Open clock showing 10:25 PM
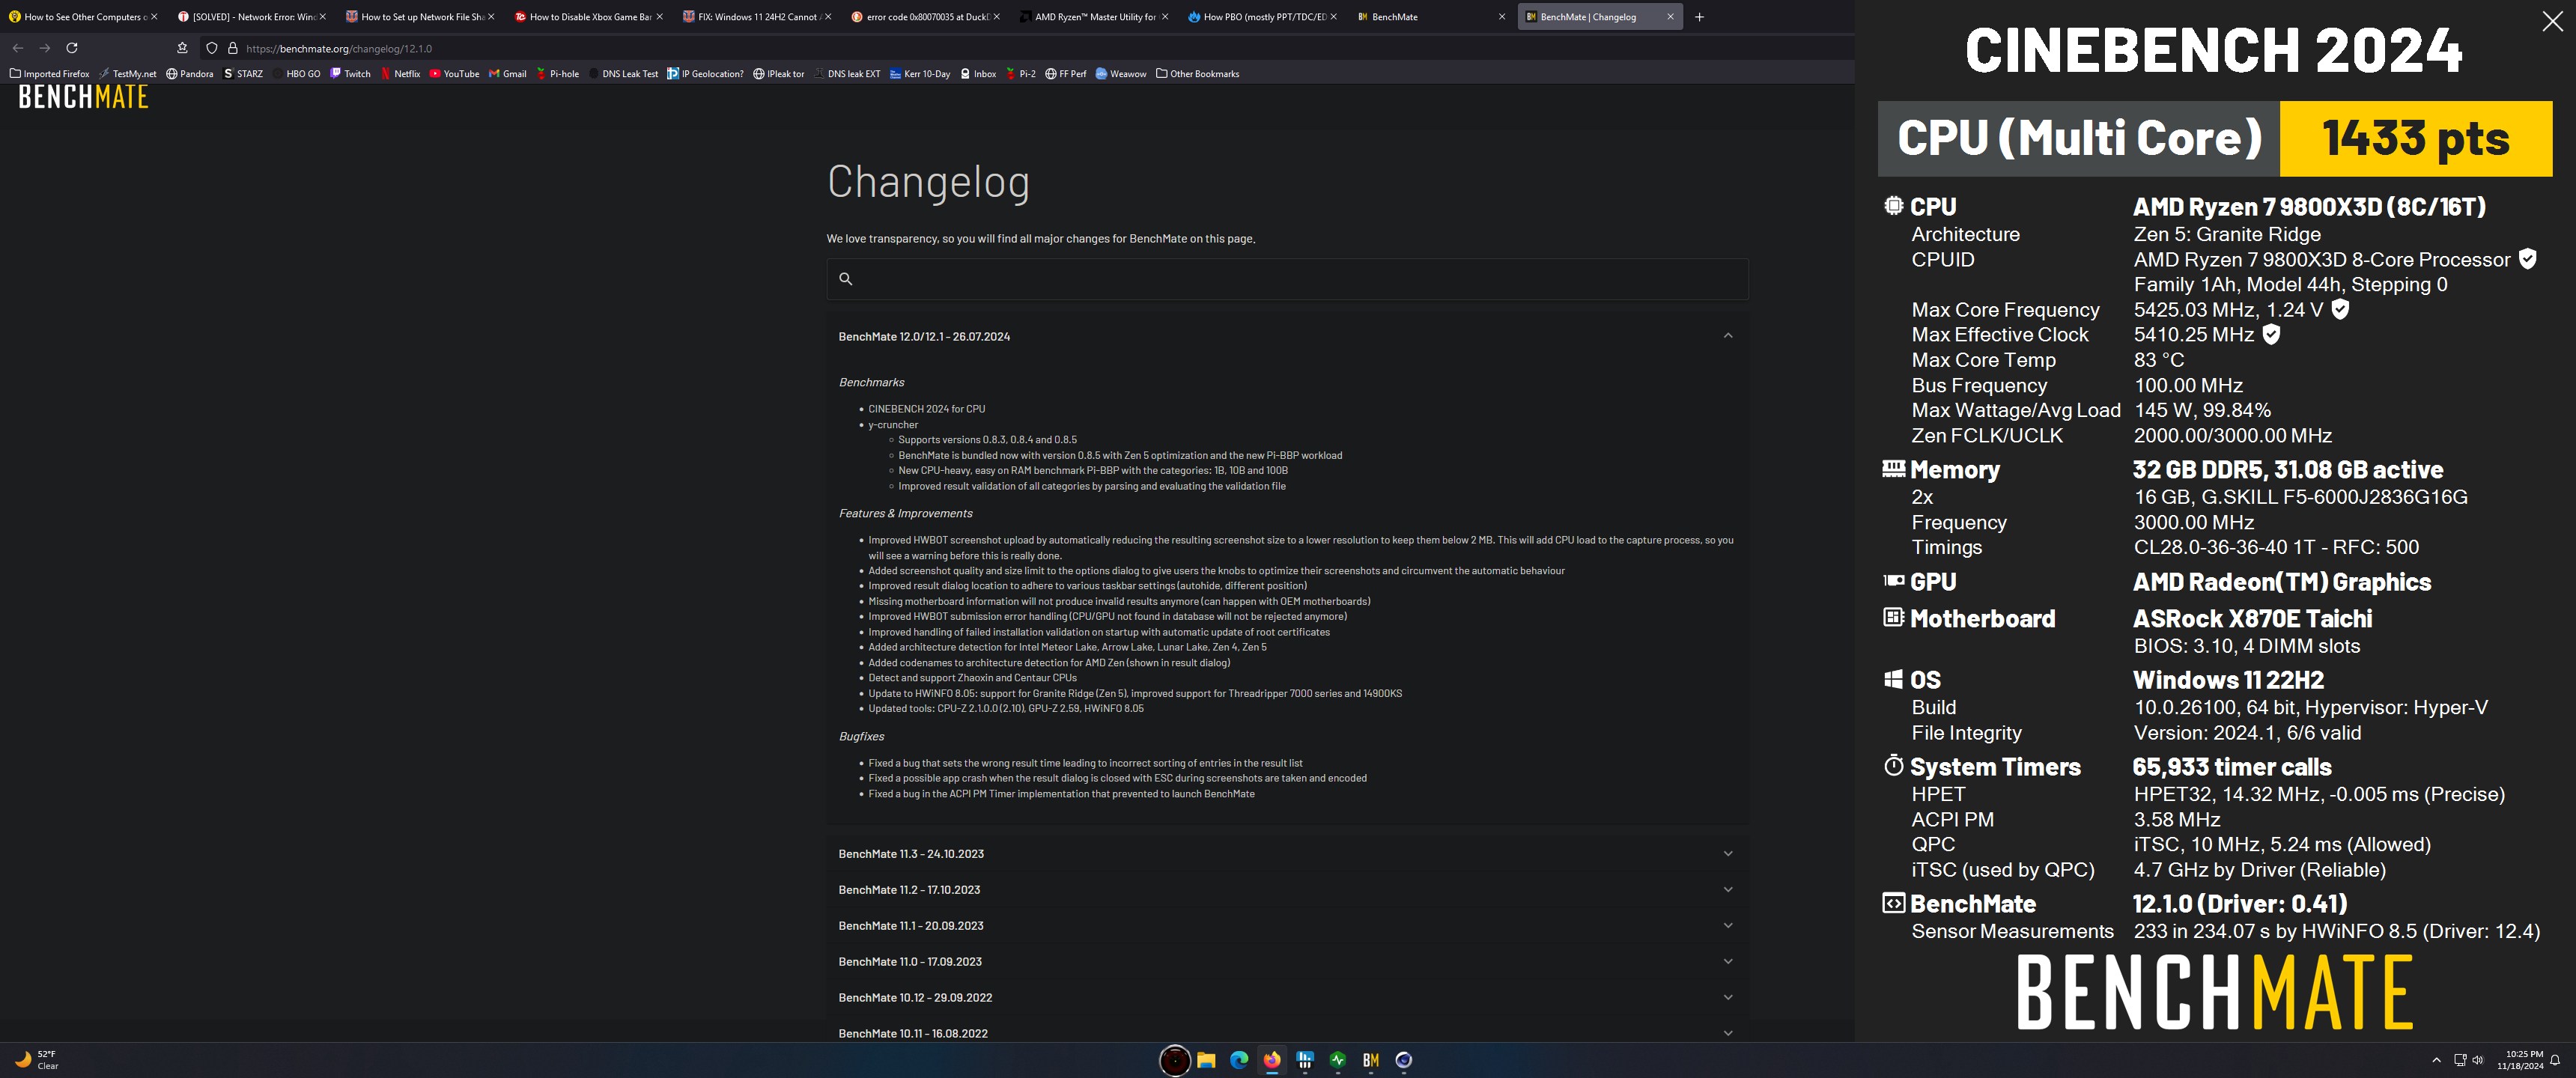This screenshot has width=2576, height=1078. point(2520,1060)
